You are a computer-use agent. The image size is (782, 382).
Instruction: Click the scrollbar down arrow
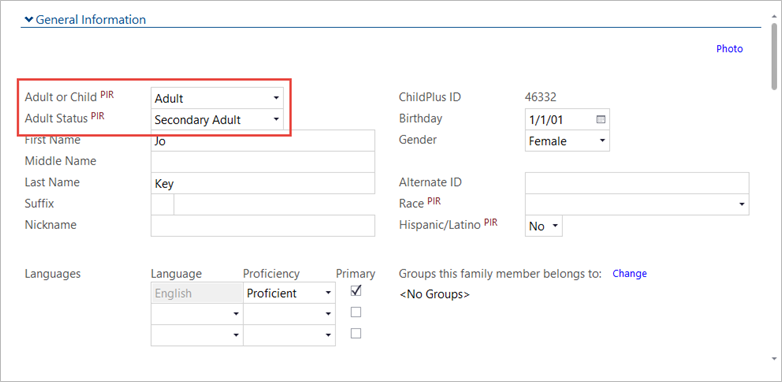click(x=774, y=358)
